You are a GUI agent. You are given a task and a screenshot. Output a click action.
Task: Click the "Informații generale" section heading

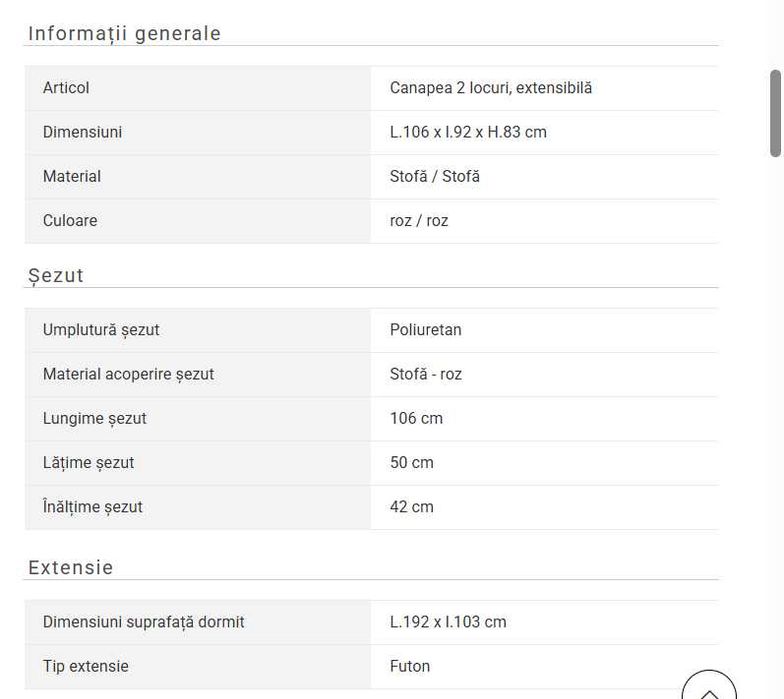click(x=125, y=34)
